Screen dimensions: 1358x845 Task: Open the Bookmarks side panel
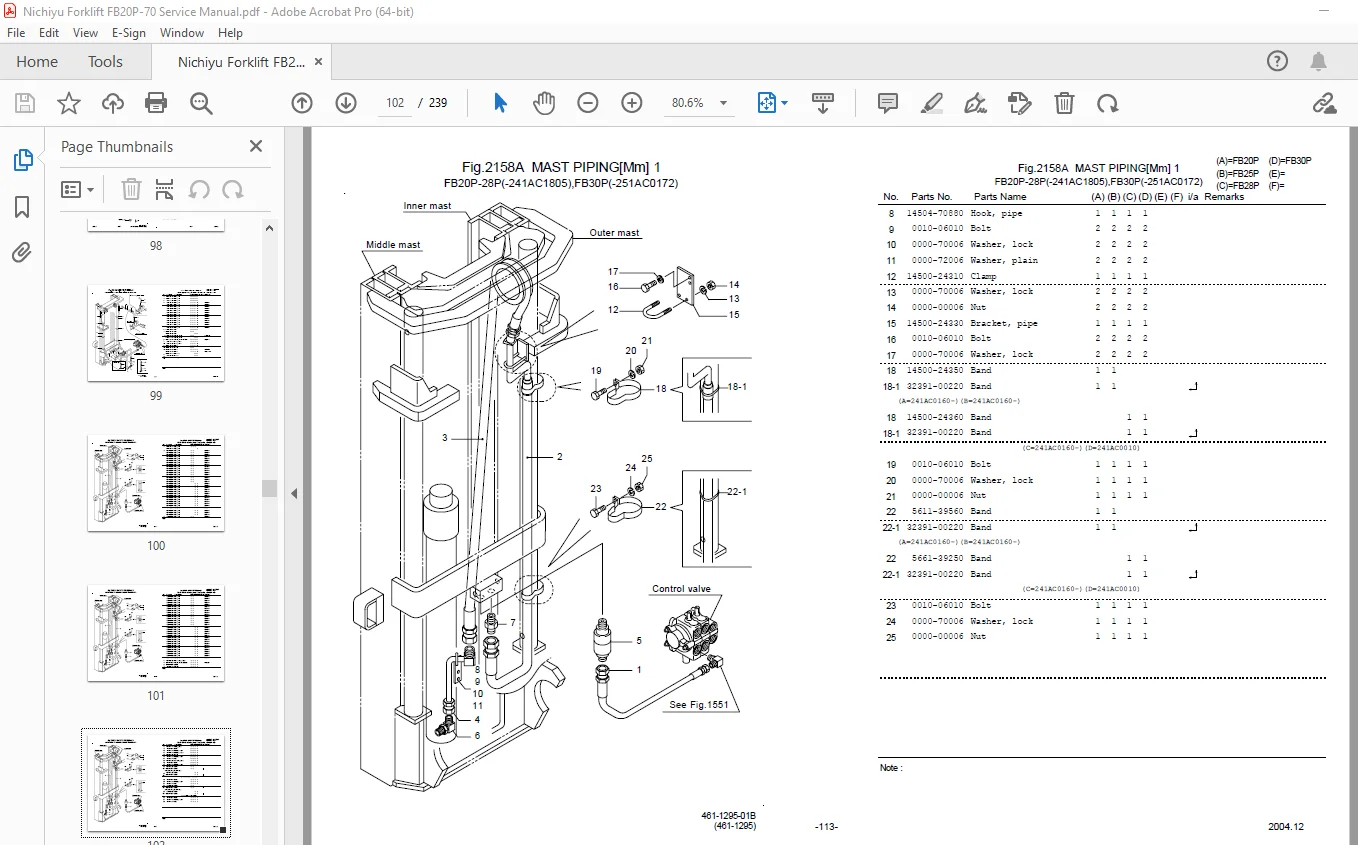(22, 207)
